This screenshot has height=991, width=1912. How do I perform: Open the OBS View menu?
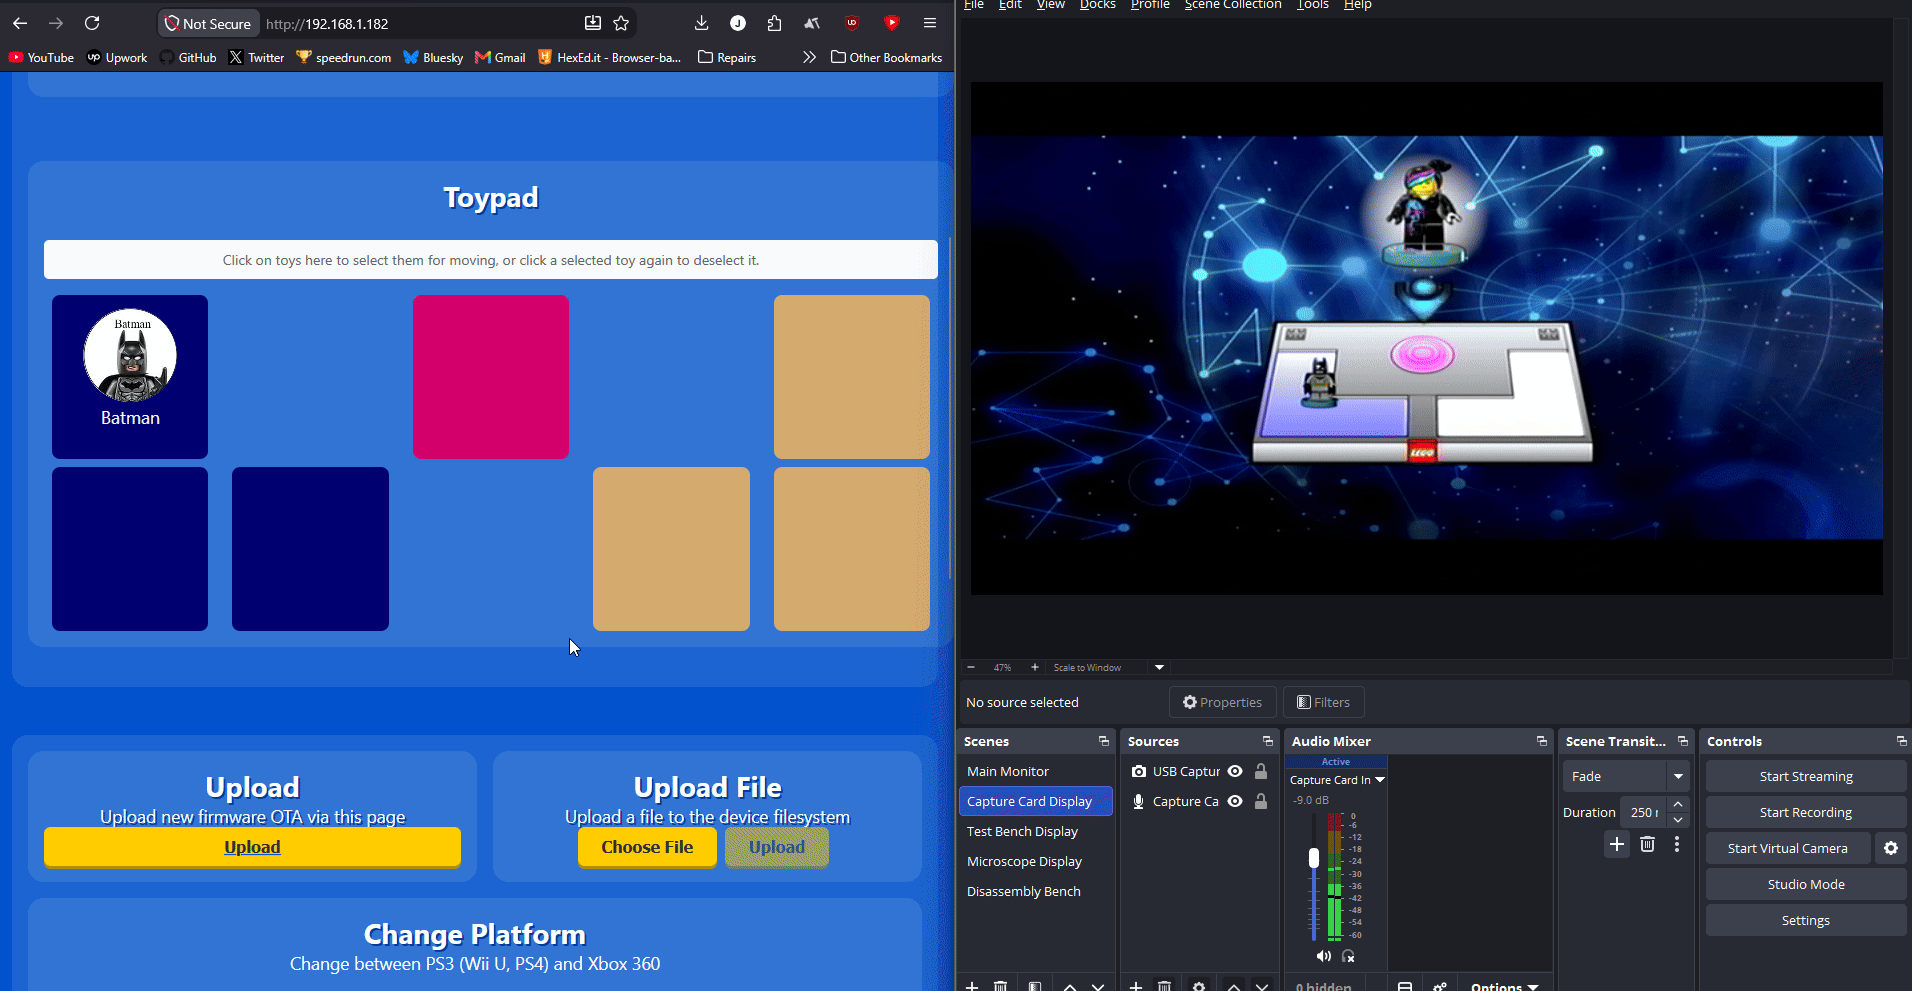click(1050, 5)
